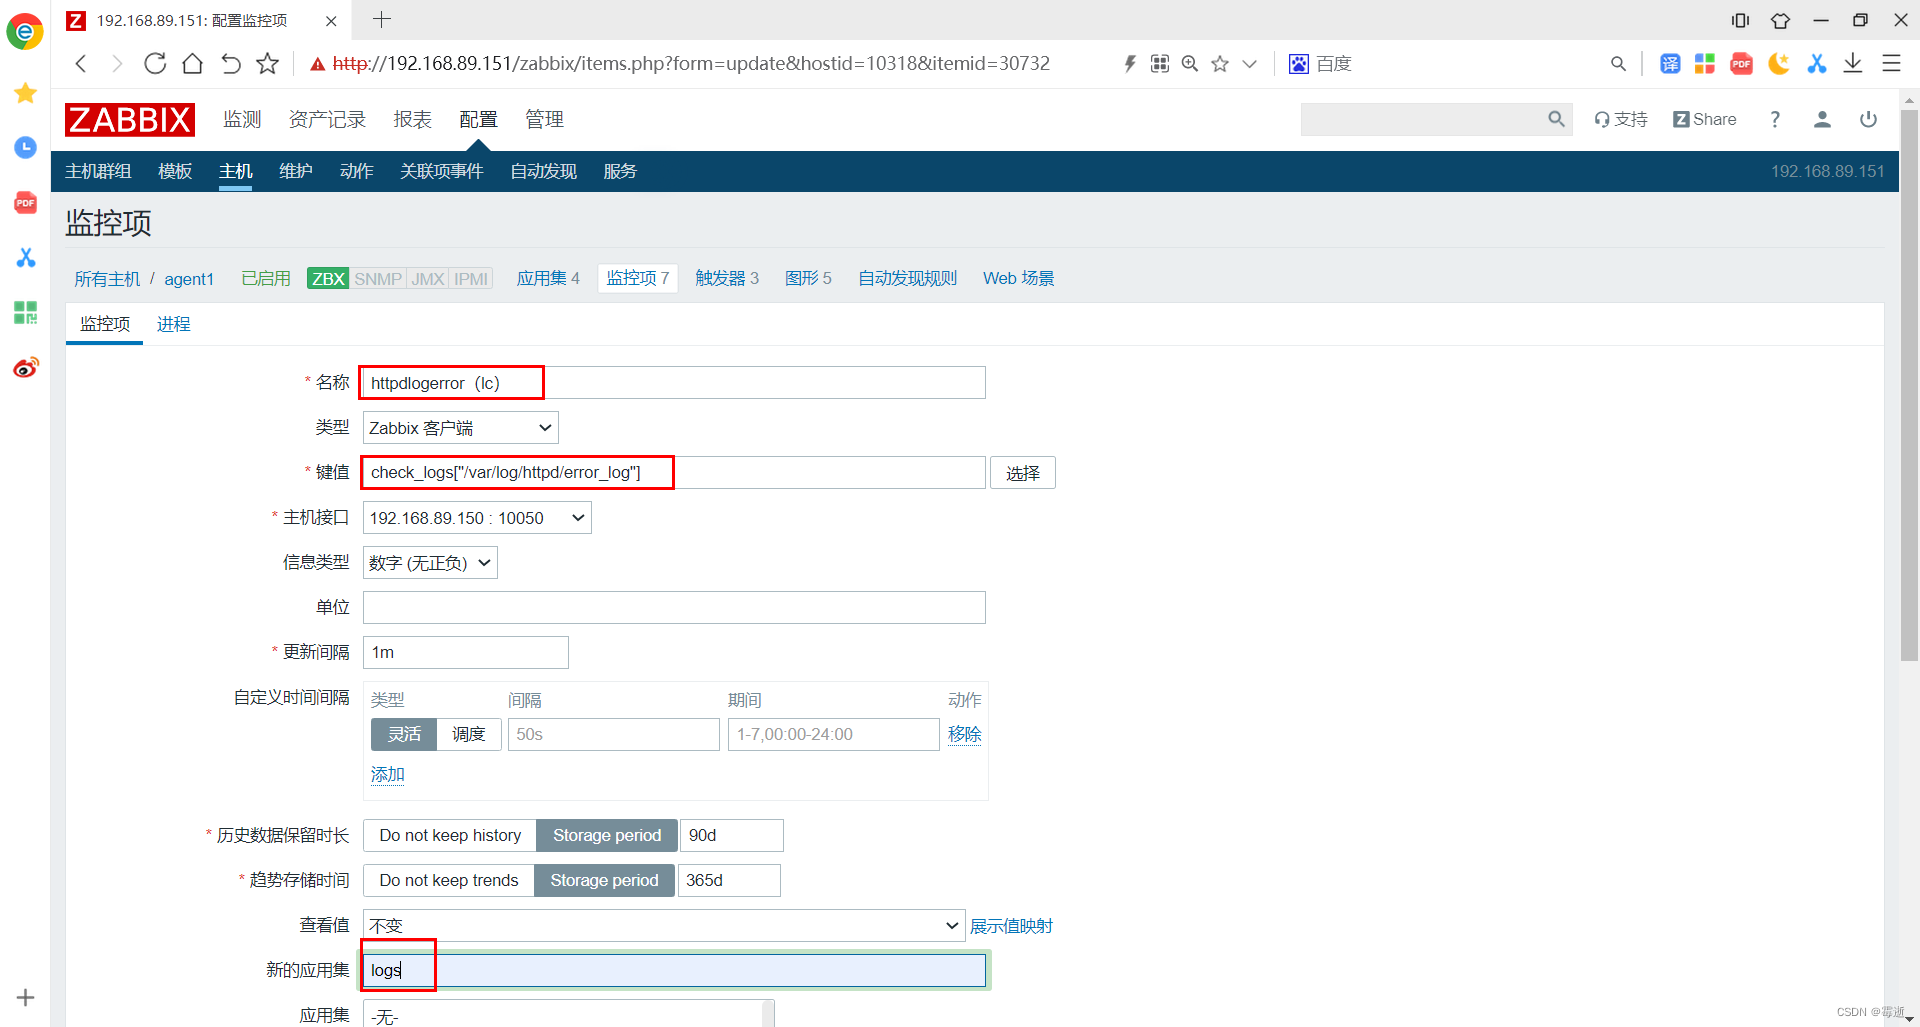Open the browser downloads icon
Viewport: 1920px width, 1027px height.
pos(1853,64)
